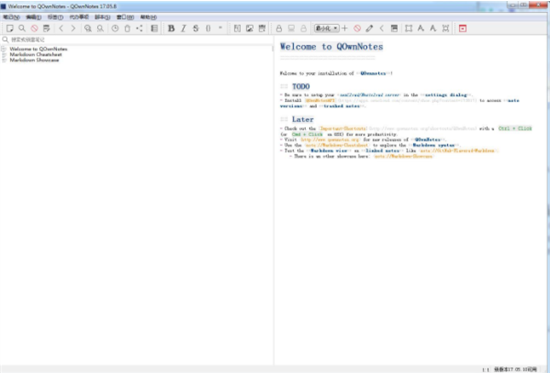This screenshot has width=550, height=373.
Task: Click the red remove-note toolbar icon
Action: 34,28
